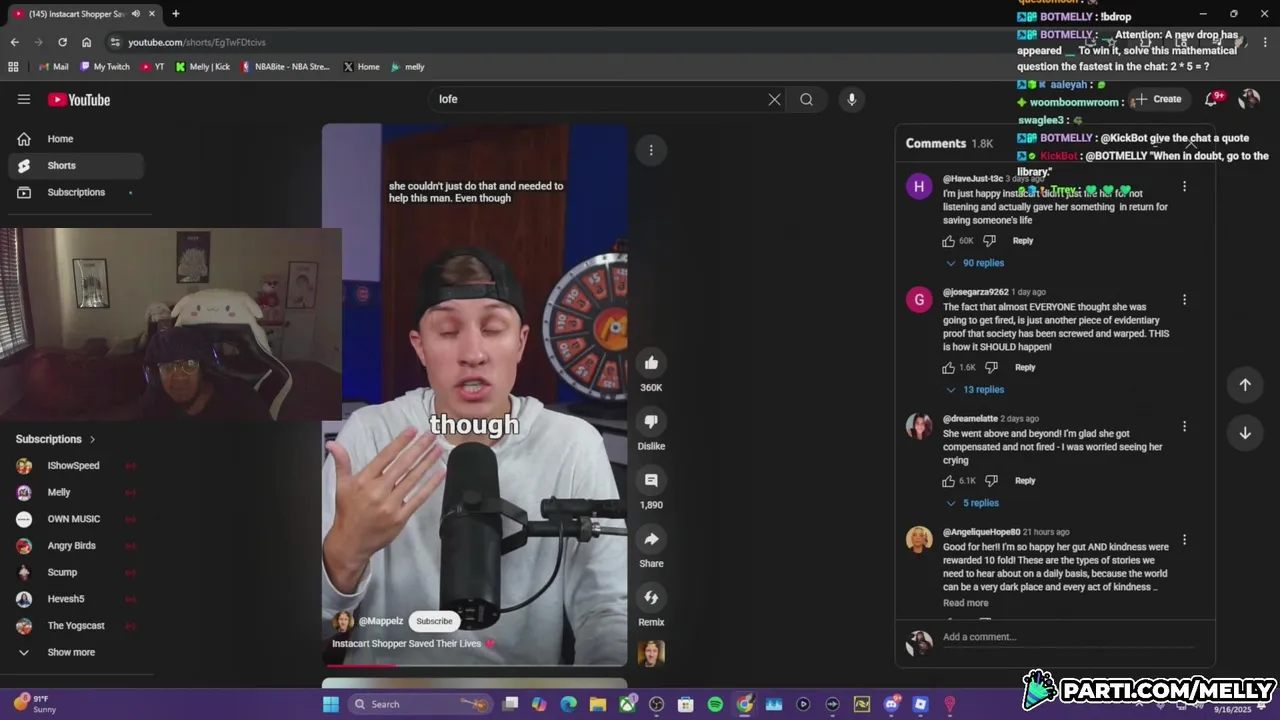Go to previous Short with up arrow
The height and width of the screenshot is (720, 1280).
pyautogui.click(x=1245, y=385)
